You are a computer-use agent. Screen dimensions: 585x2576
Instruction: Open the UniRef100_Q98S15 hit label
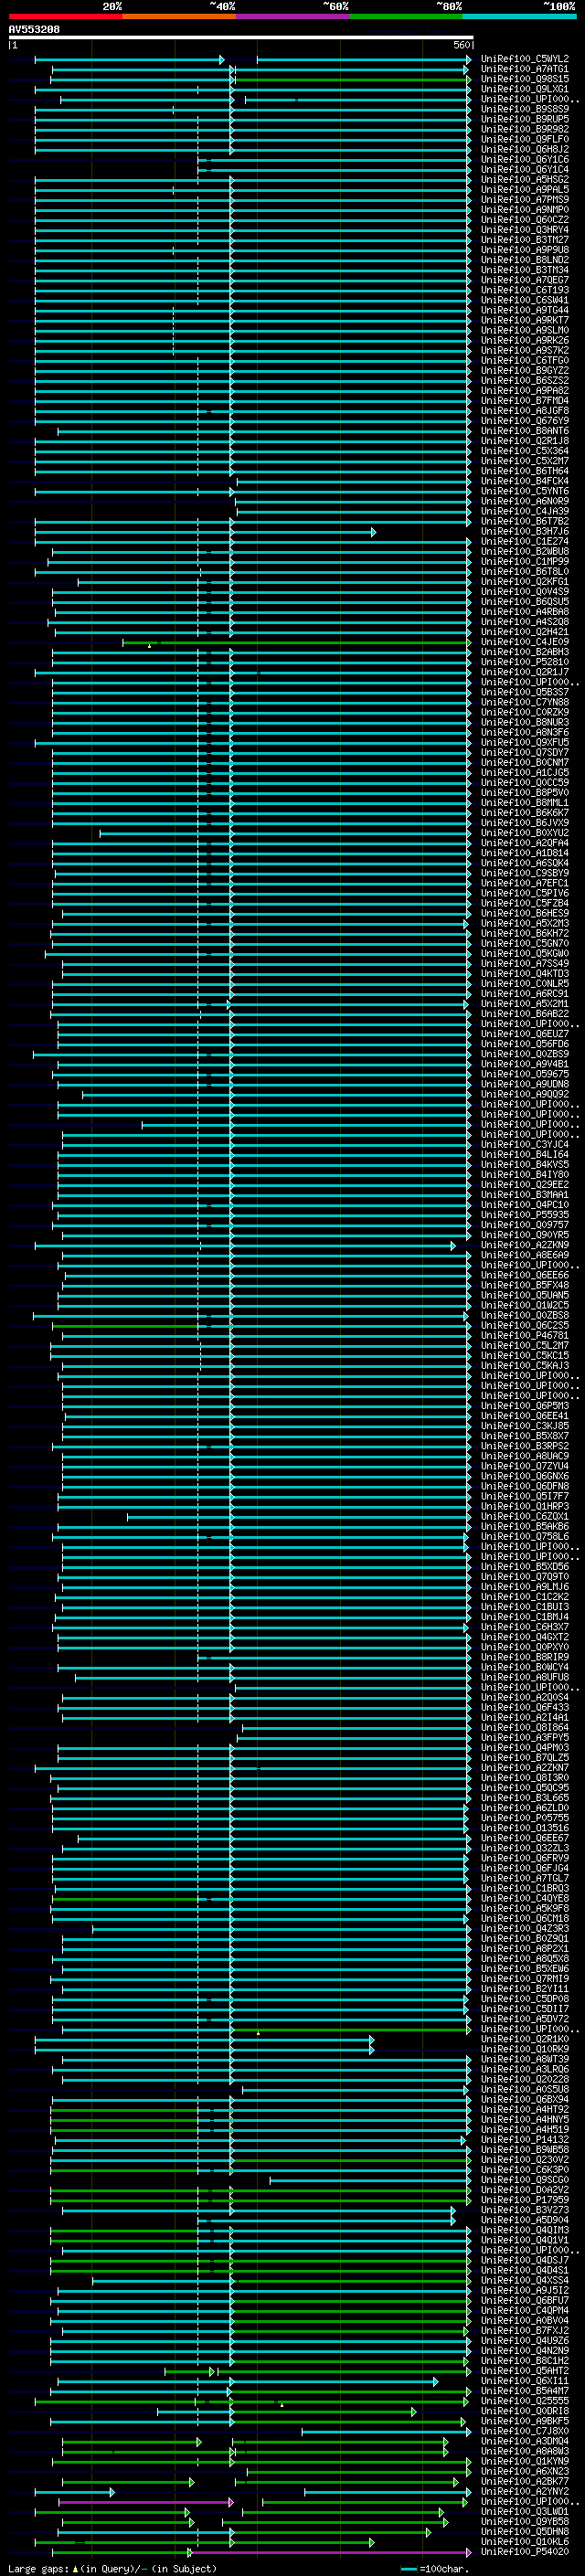[x=525, y=79]
